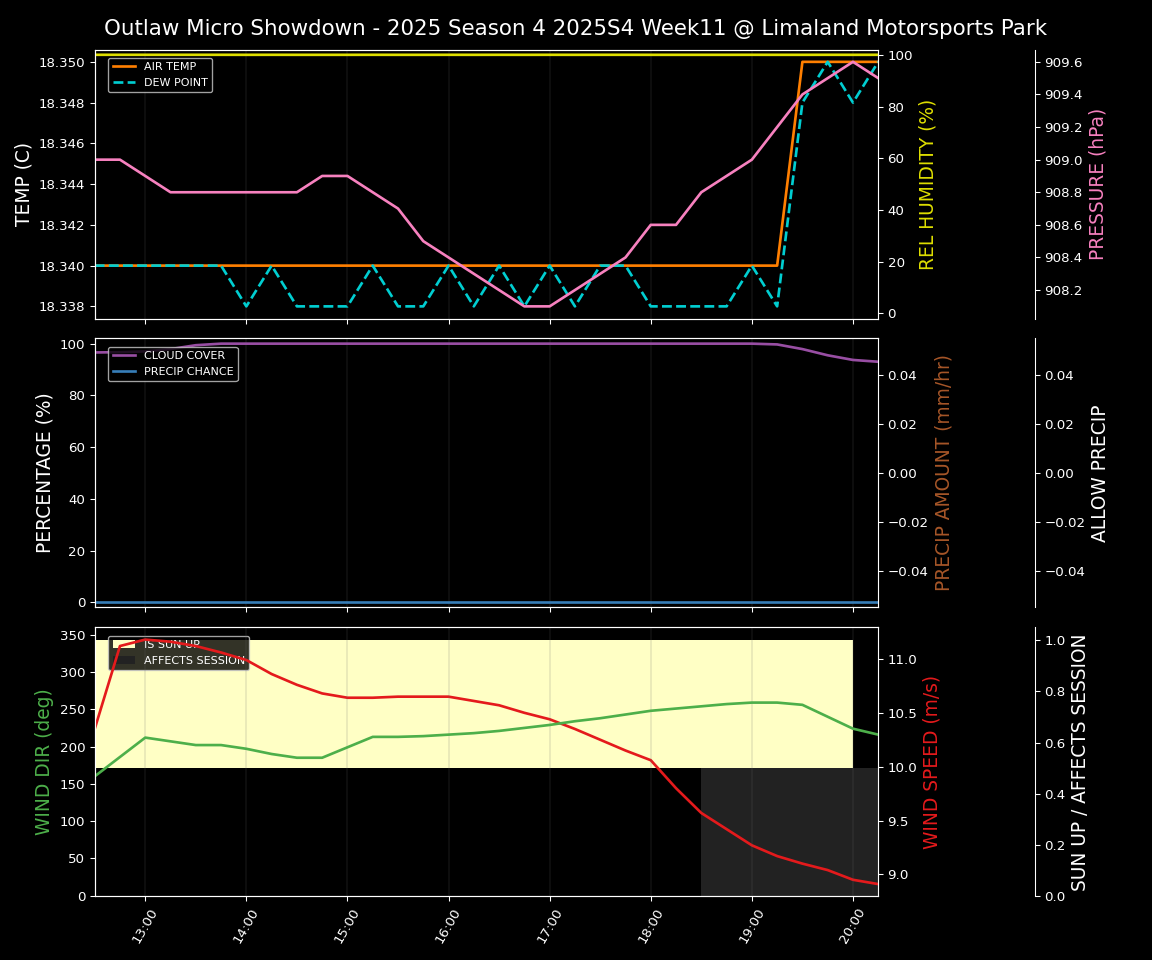
Task: Click the green WIND DIR (deg) axis label
Action: pyautogui.click(x=44, y=761)
